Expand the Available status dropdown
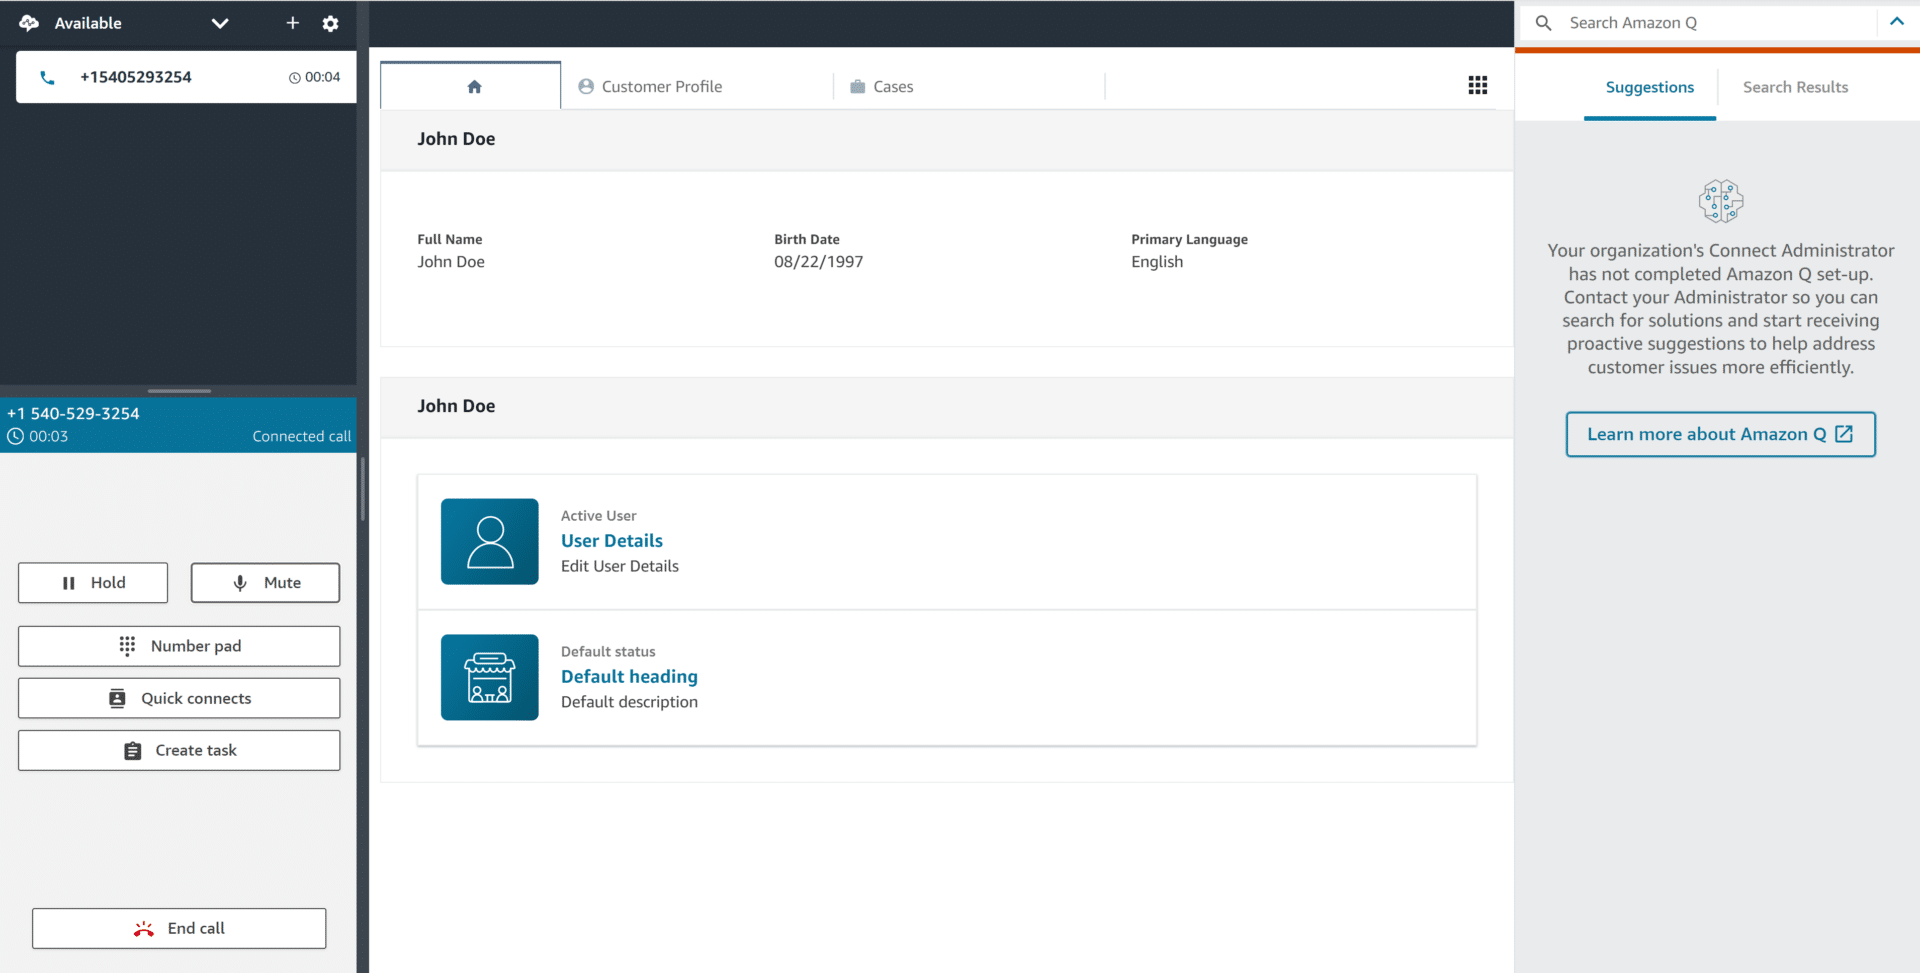The height and width of the screenshot is (973, 1920). (220, 23)
